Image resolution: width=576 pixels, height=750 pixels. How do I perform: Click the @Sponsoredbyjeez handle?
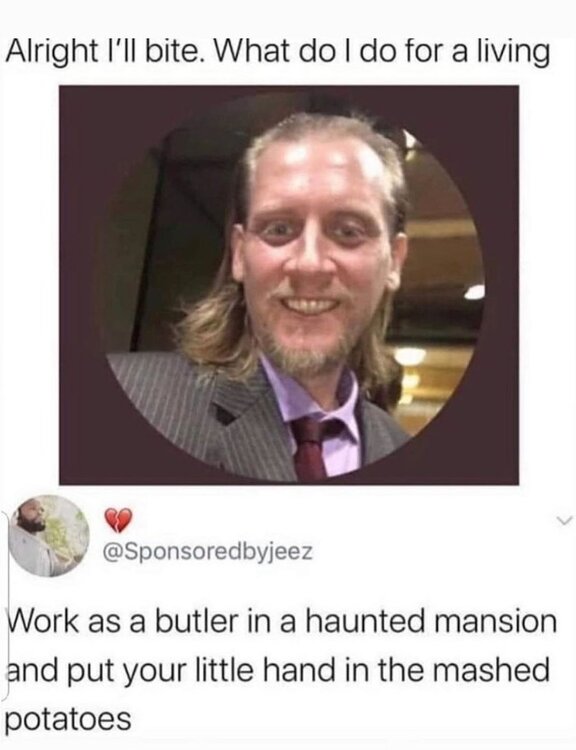point(208,553)
